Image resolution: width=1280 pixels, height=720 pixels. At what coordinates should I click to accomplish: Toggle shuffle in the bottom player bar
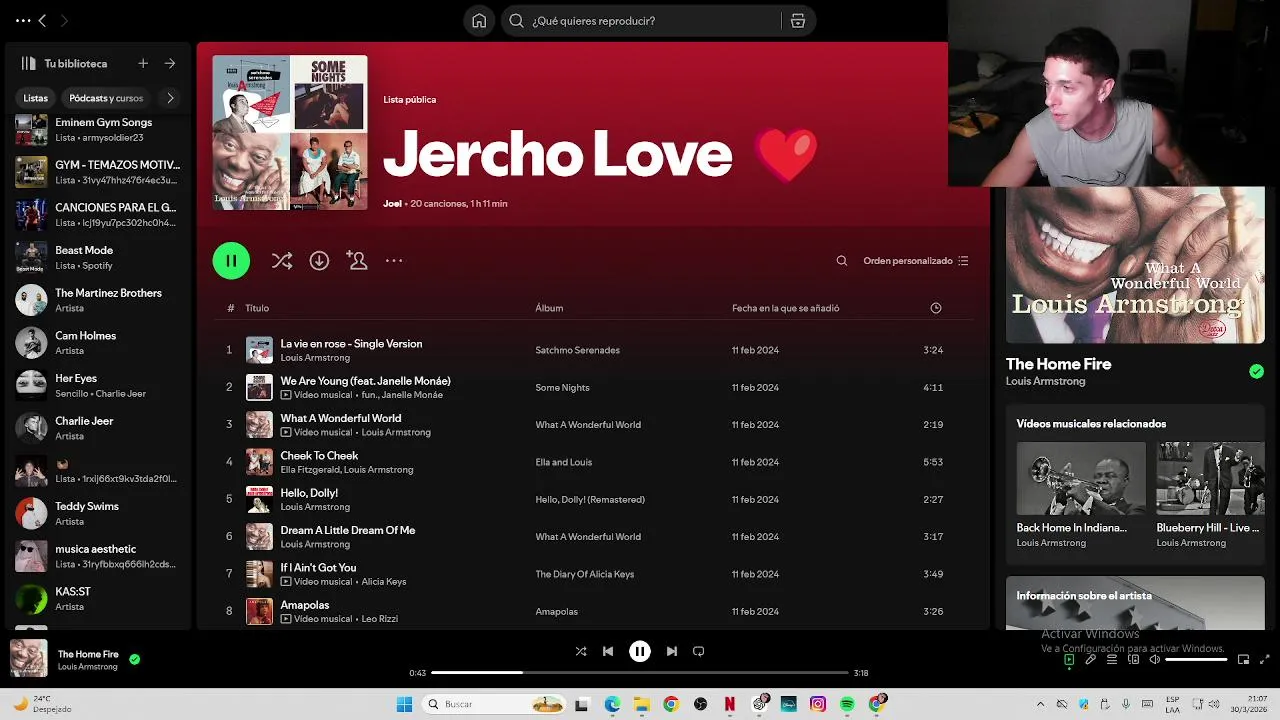click(581, 651)
